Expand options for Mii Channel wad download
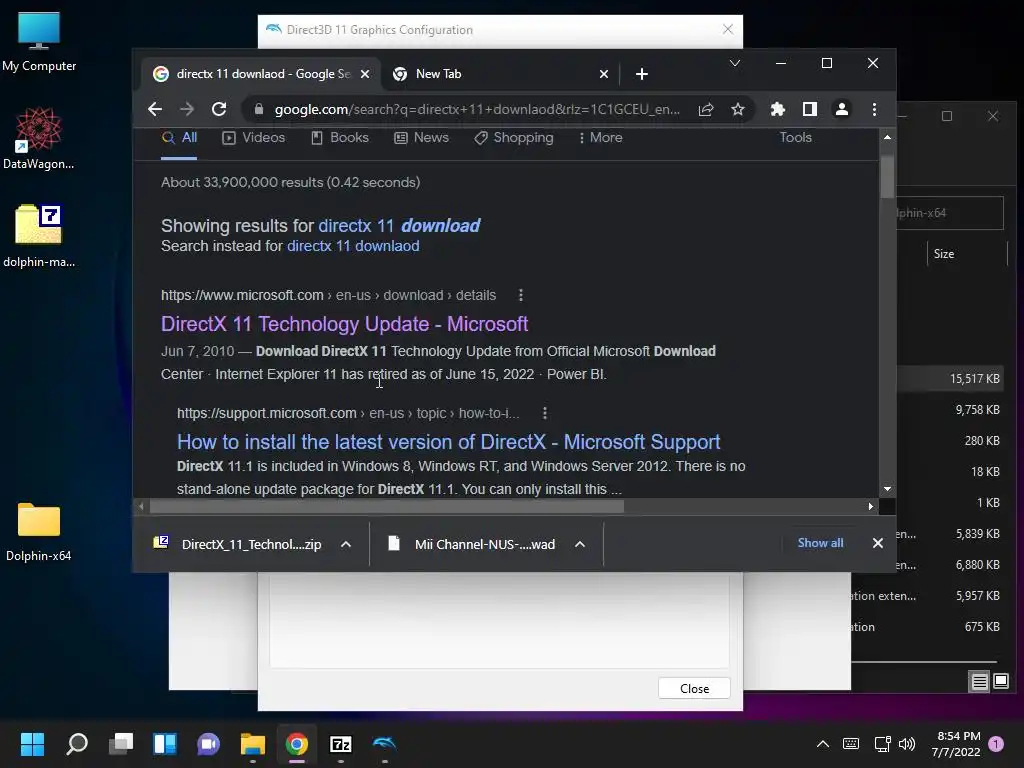The width and height of the screenshot is (1024, 768). (580, 544)
